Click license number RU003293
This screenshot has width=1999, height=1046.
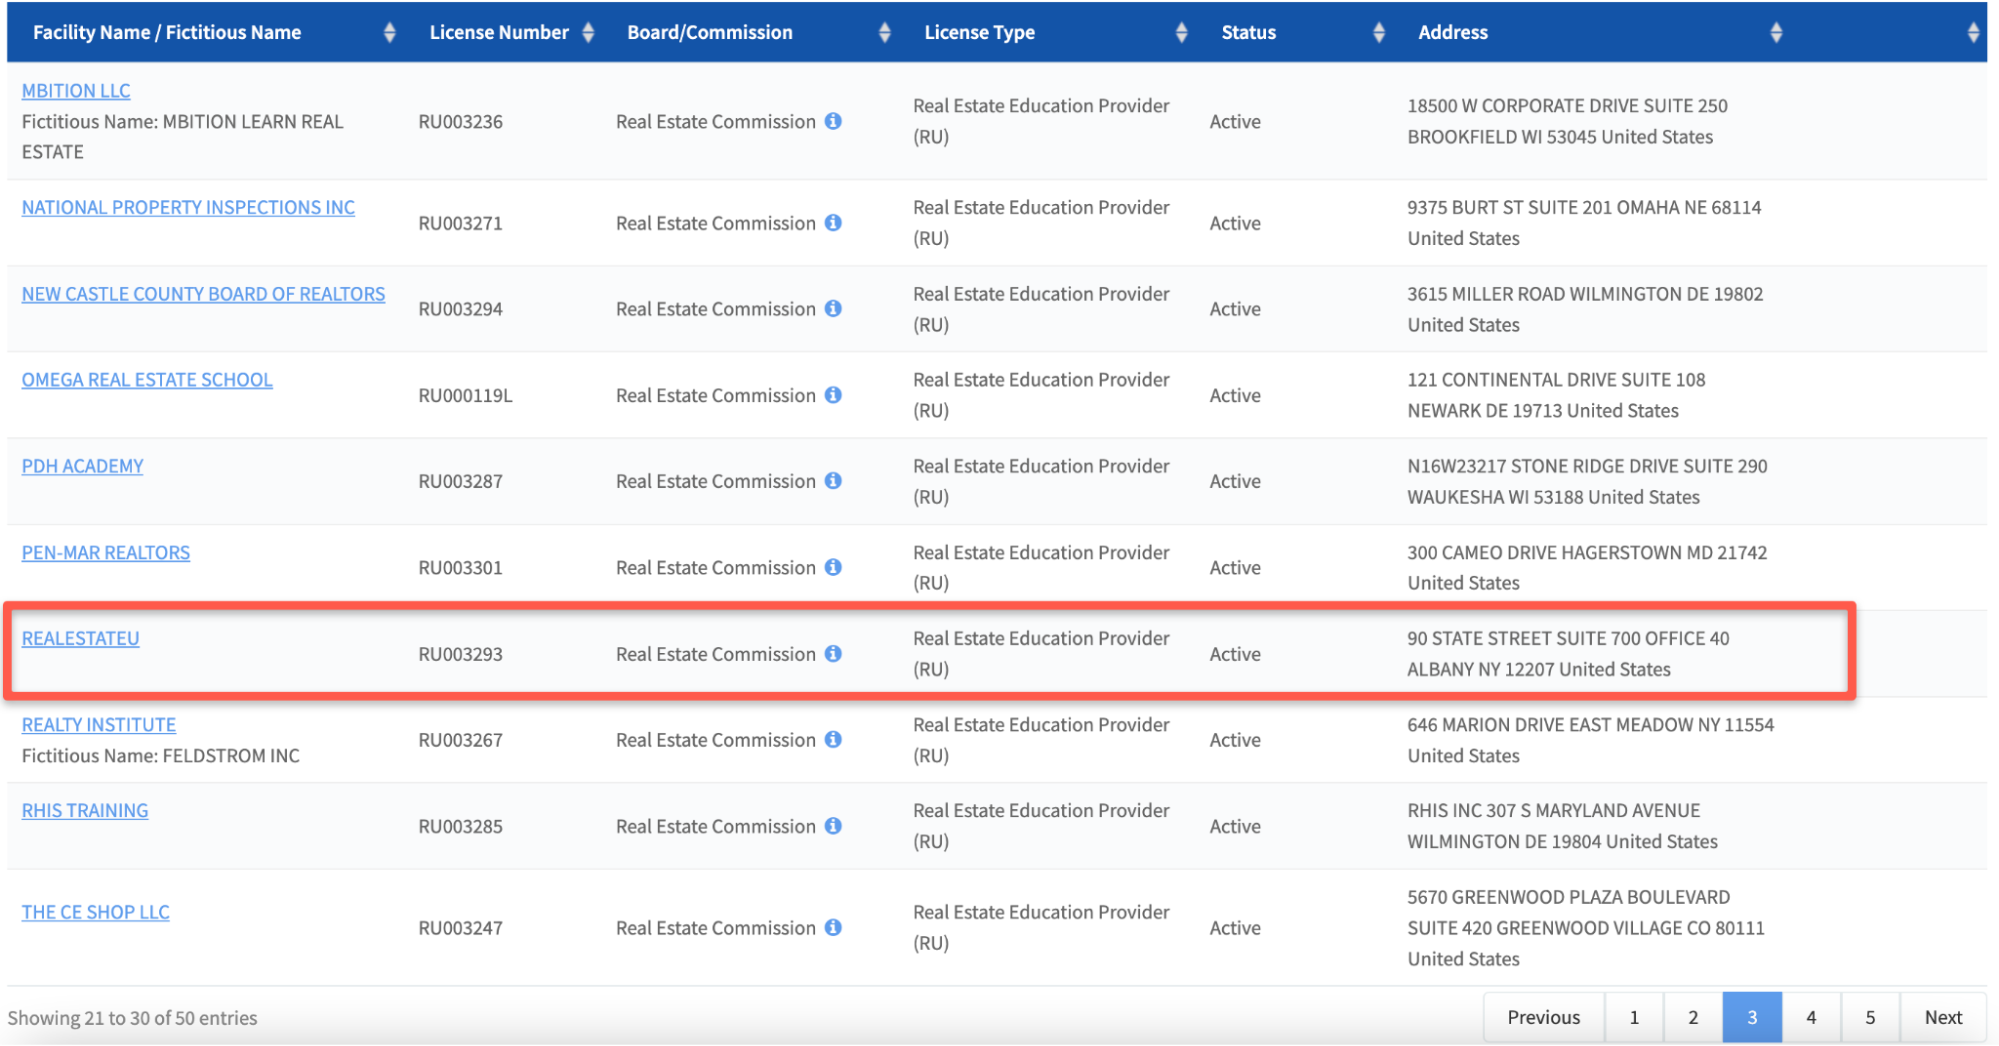pos(460,654)
